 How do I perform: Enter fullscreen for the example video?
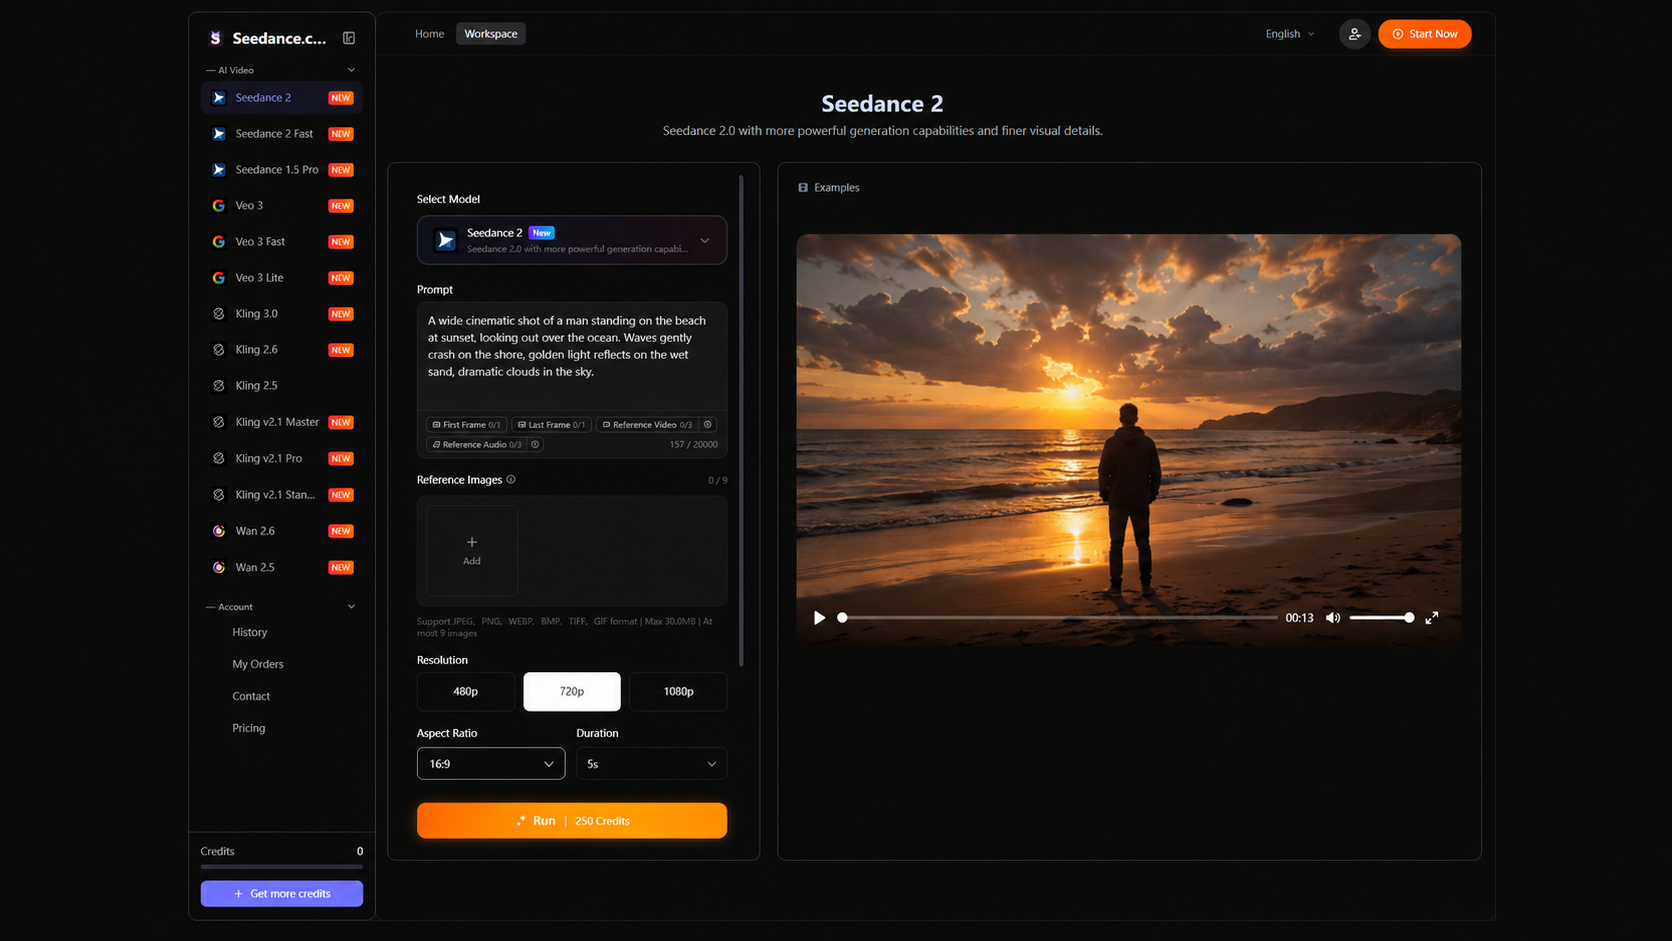click(1432, 618)
